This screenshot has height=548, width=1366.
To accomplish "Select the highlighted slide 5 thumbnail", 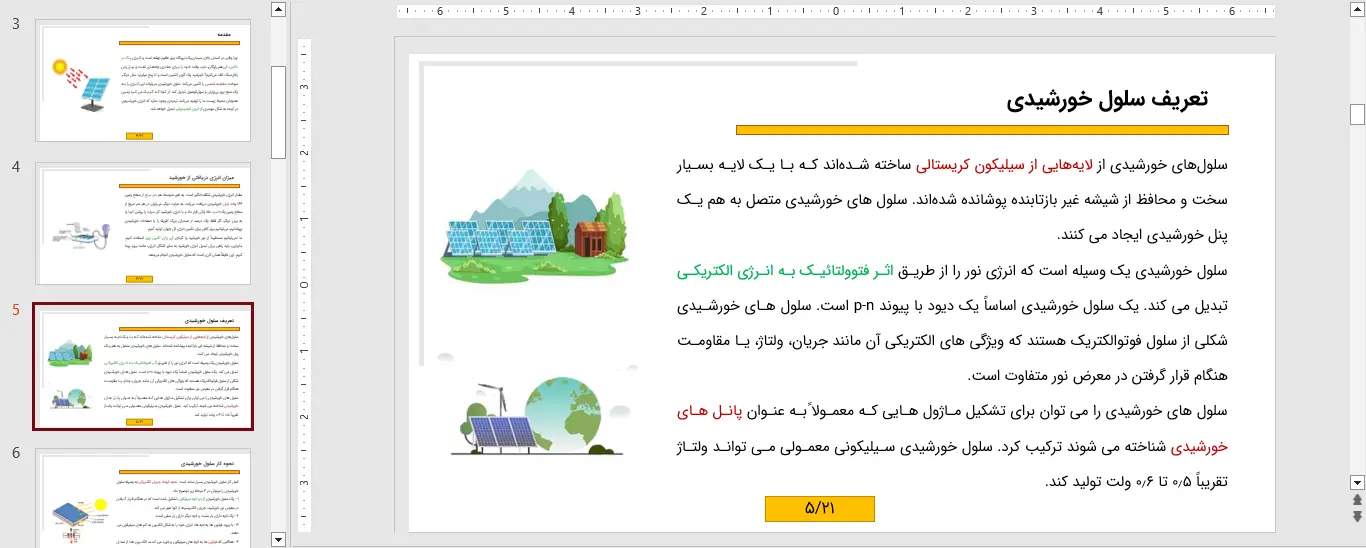I will 143,367.
